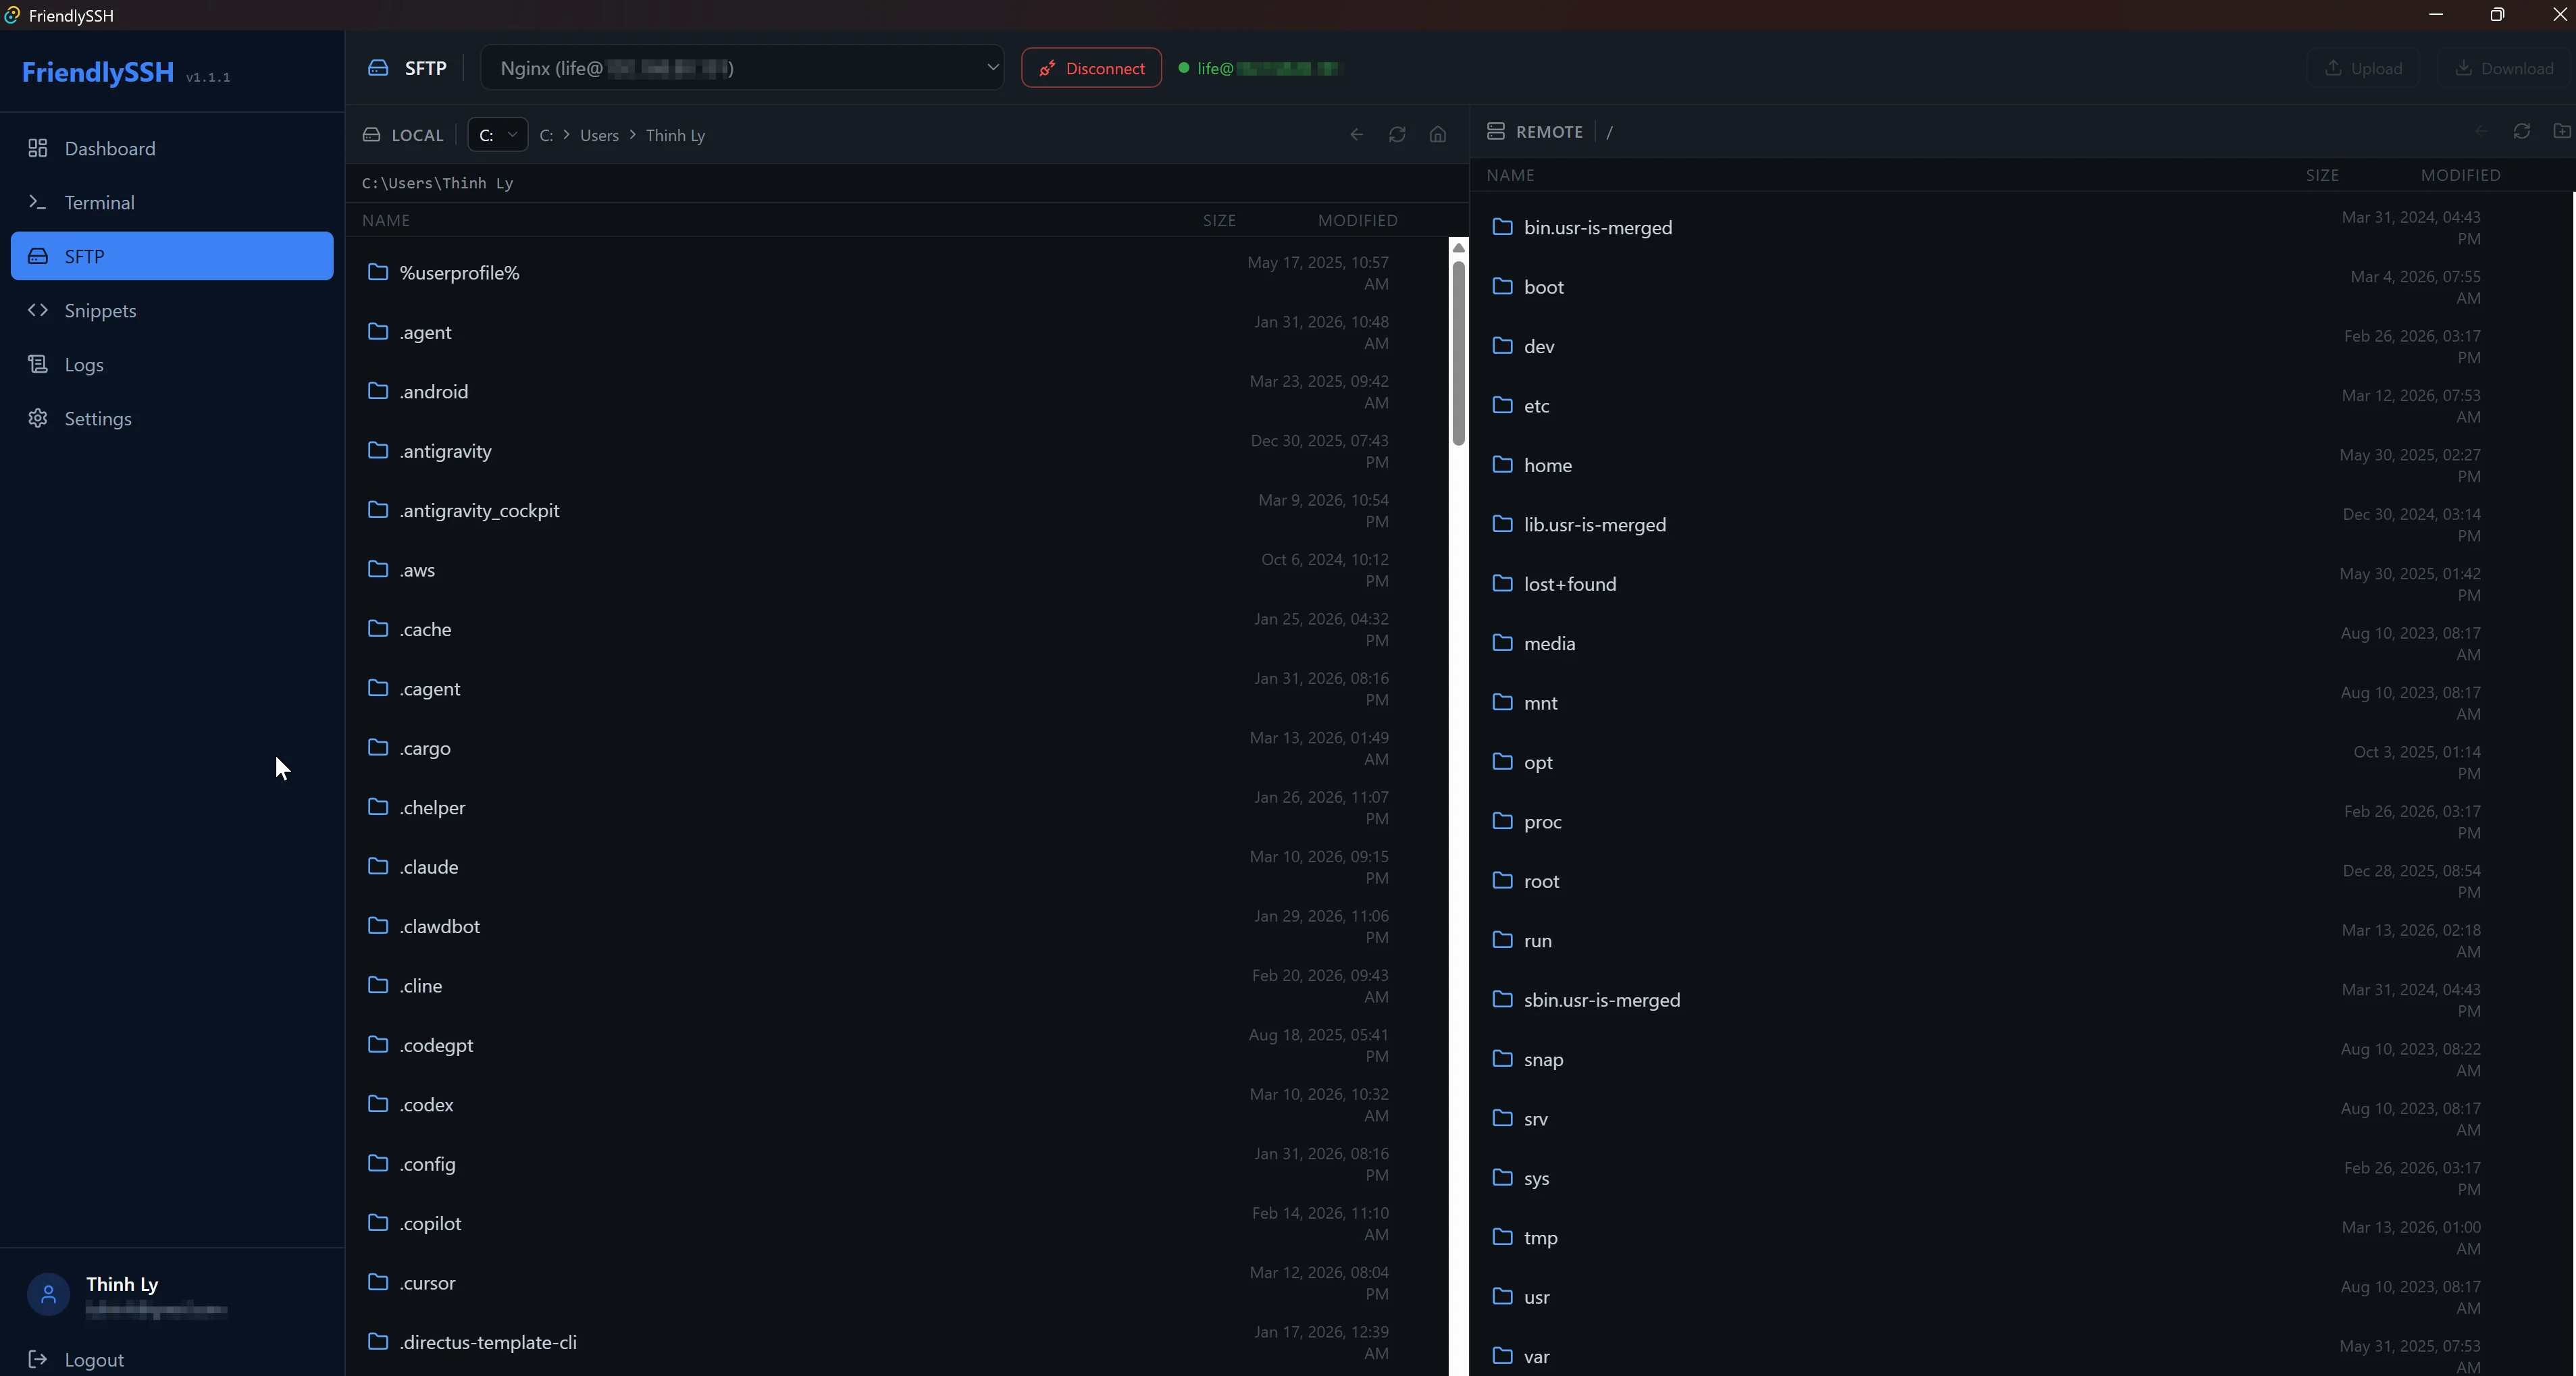Screen dimensions: 2576x1376
Task: Select the remote tmp folder
Action: tap(2021, 1238)
